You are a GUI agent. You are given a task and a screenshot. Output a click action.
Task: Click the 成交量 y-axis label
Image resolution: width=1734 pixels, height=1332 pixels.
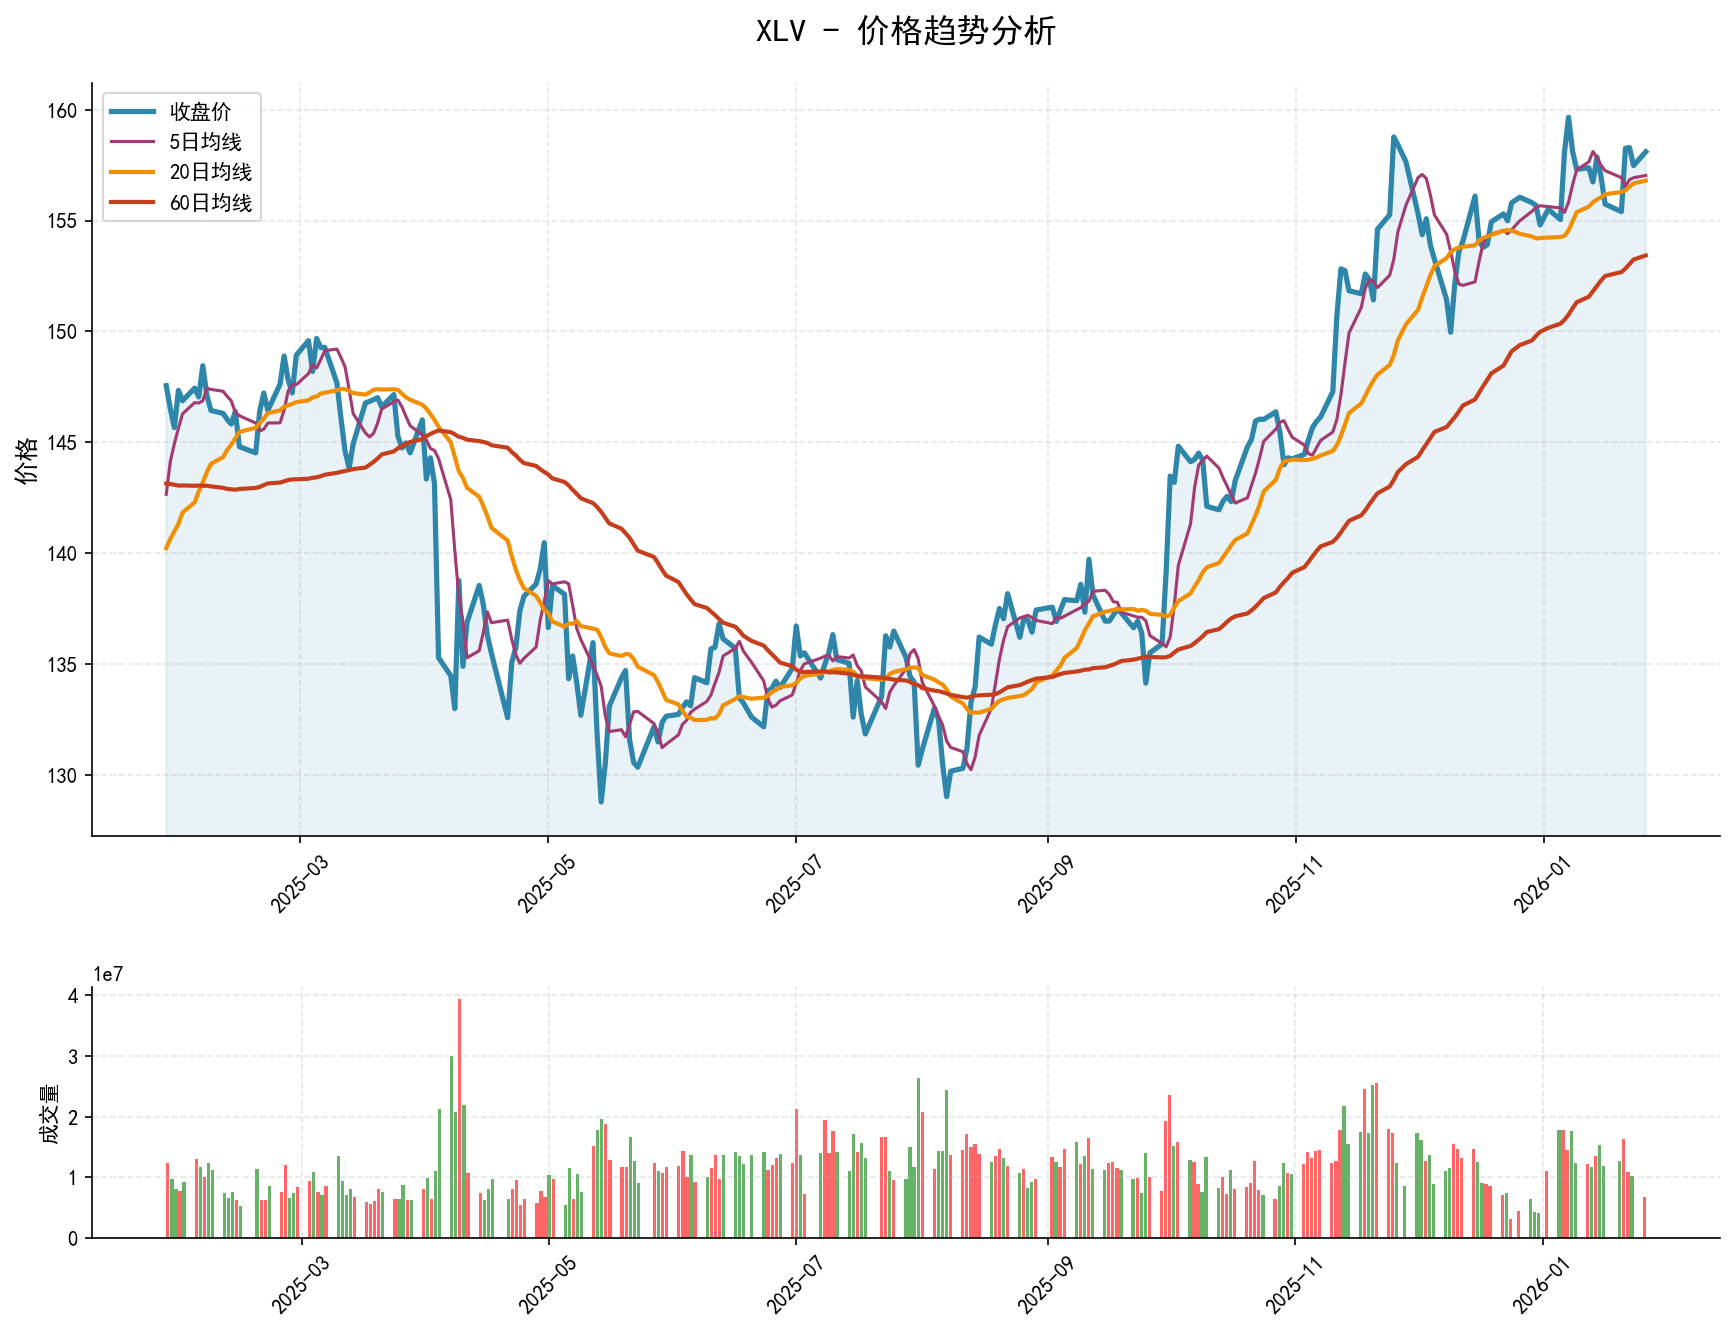47,1114
